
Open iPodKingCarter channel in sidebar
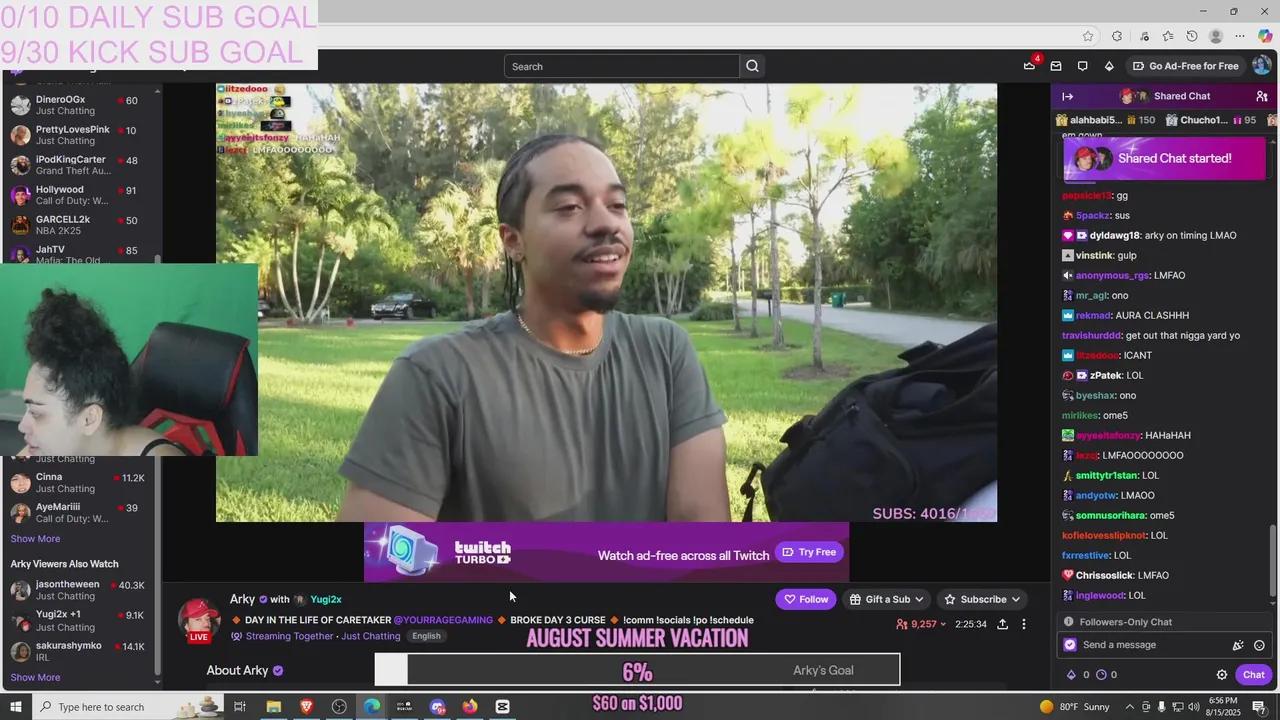[x=80, y=165]
